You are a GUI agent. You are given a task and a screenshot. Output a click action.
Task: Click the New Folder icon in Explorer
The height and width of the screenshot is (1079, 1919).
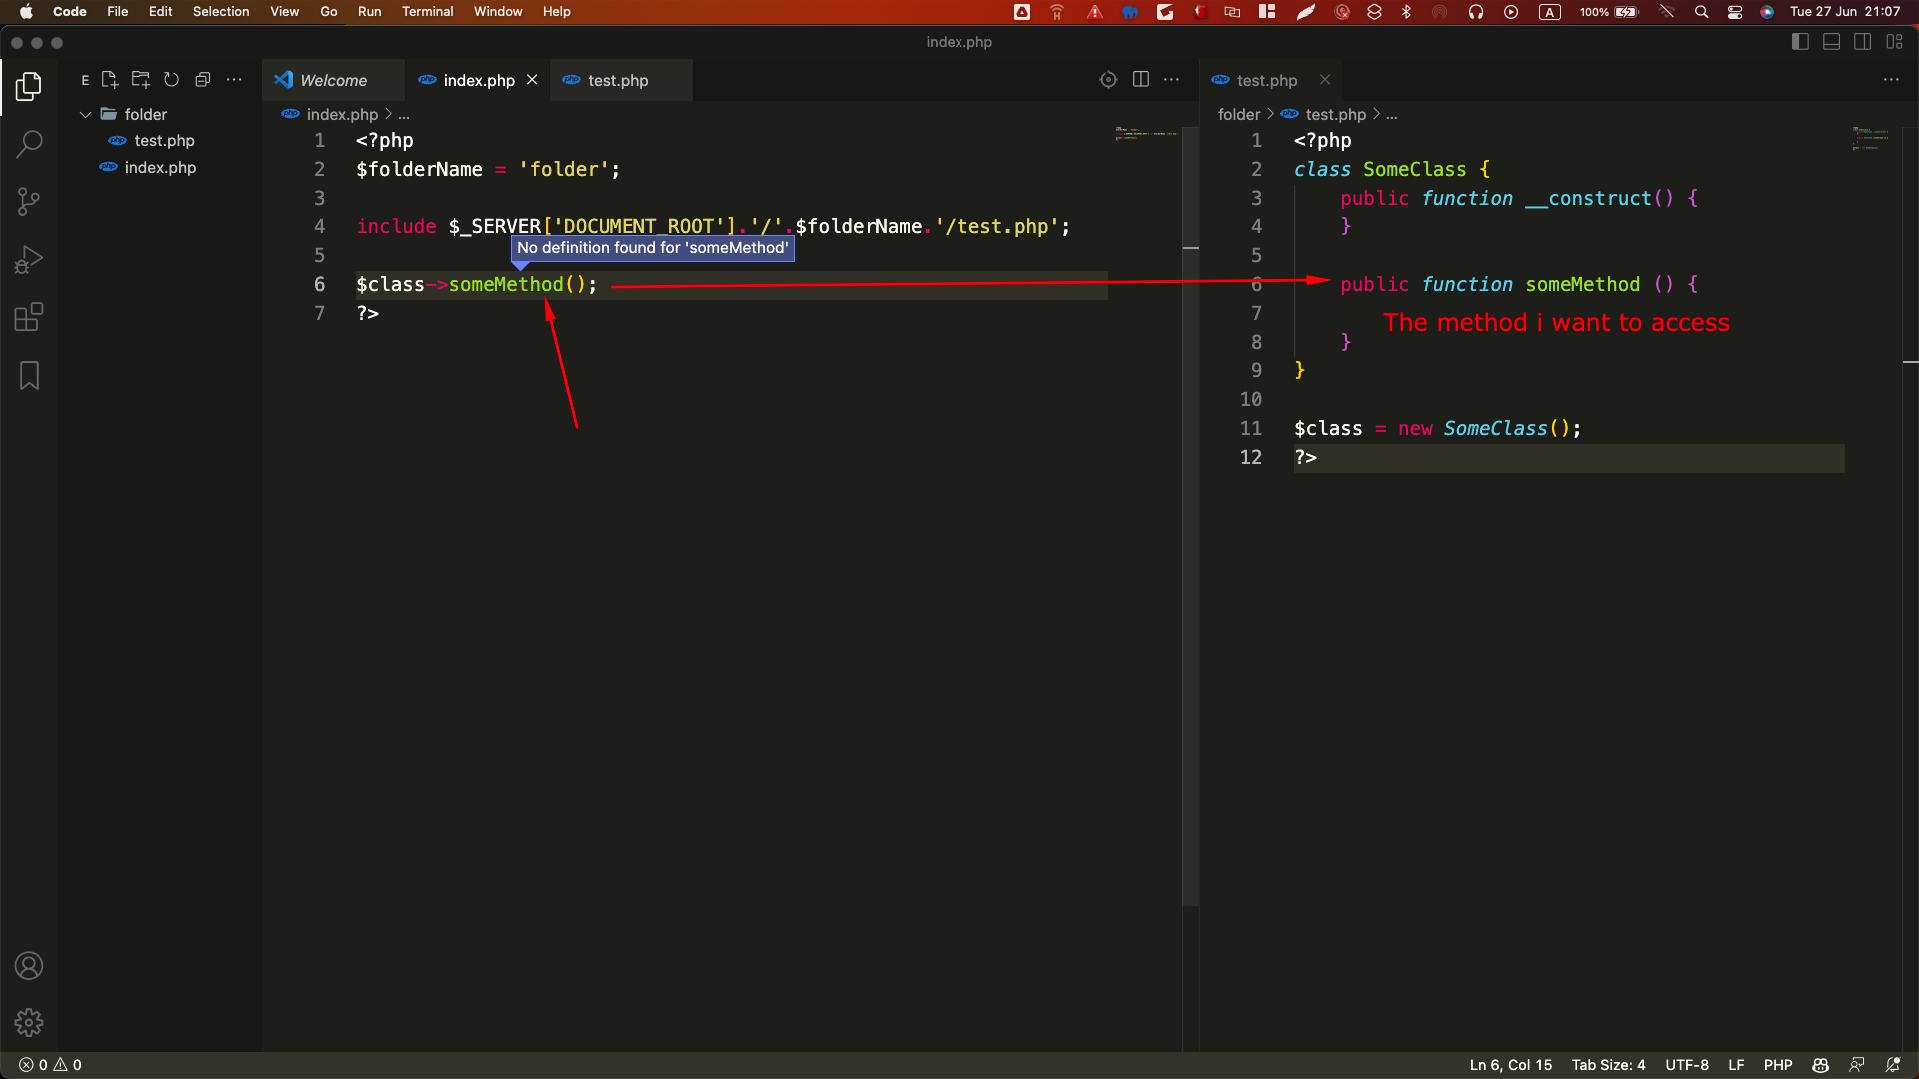pyautogui.click(x=141, y=80)
